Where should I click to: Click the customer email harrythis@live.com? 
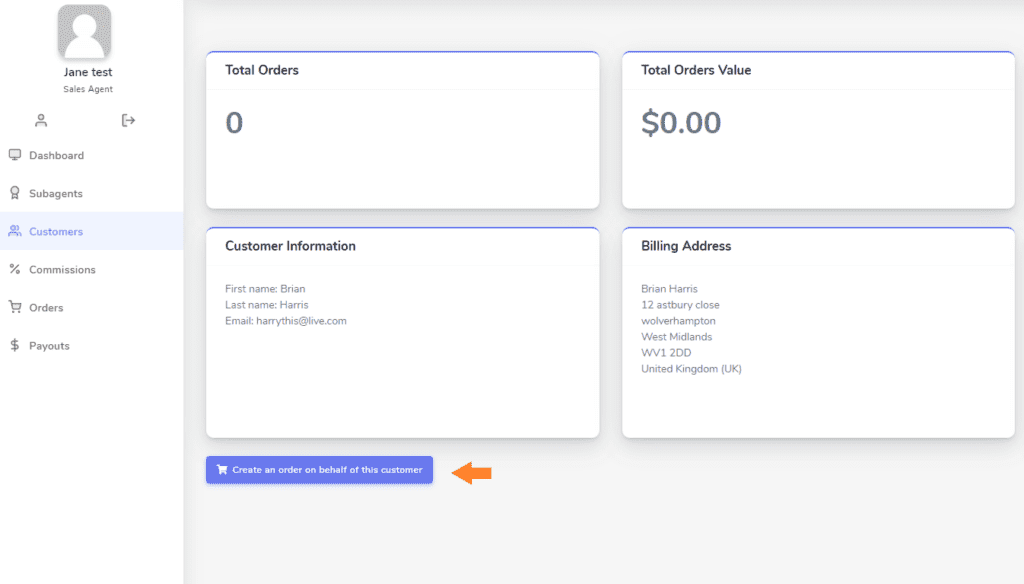pyautogui.click(x=301, y=321)
